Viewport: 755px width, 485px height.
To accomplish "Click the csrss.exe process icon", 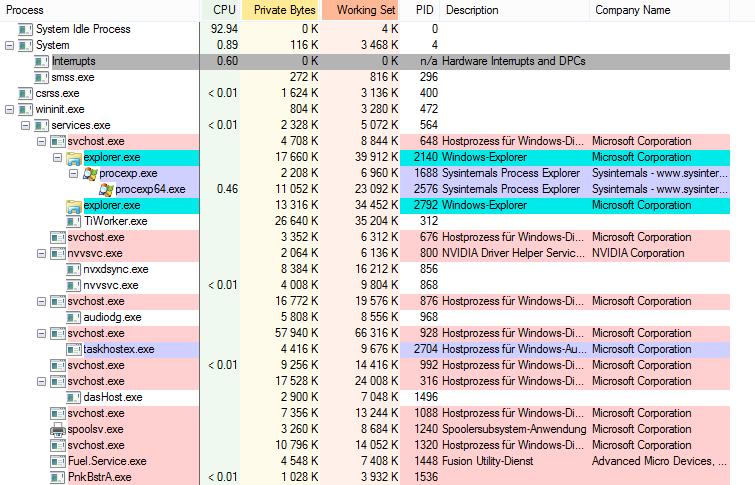I will [x=25, y=93].
